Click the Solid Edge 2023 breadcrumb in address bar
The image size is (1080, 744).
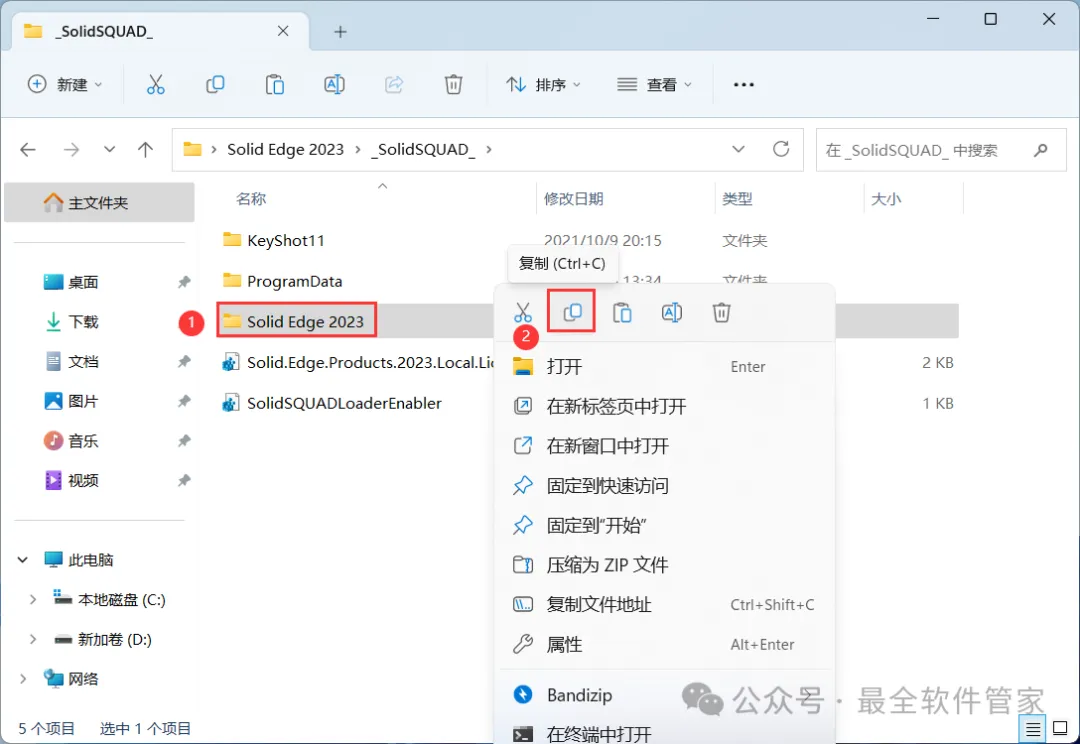[x=285, y=149]
